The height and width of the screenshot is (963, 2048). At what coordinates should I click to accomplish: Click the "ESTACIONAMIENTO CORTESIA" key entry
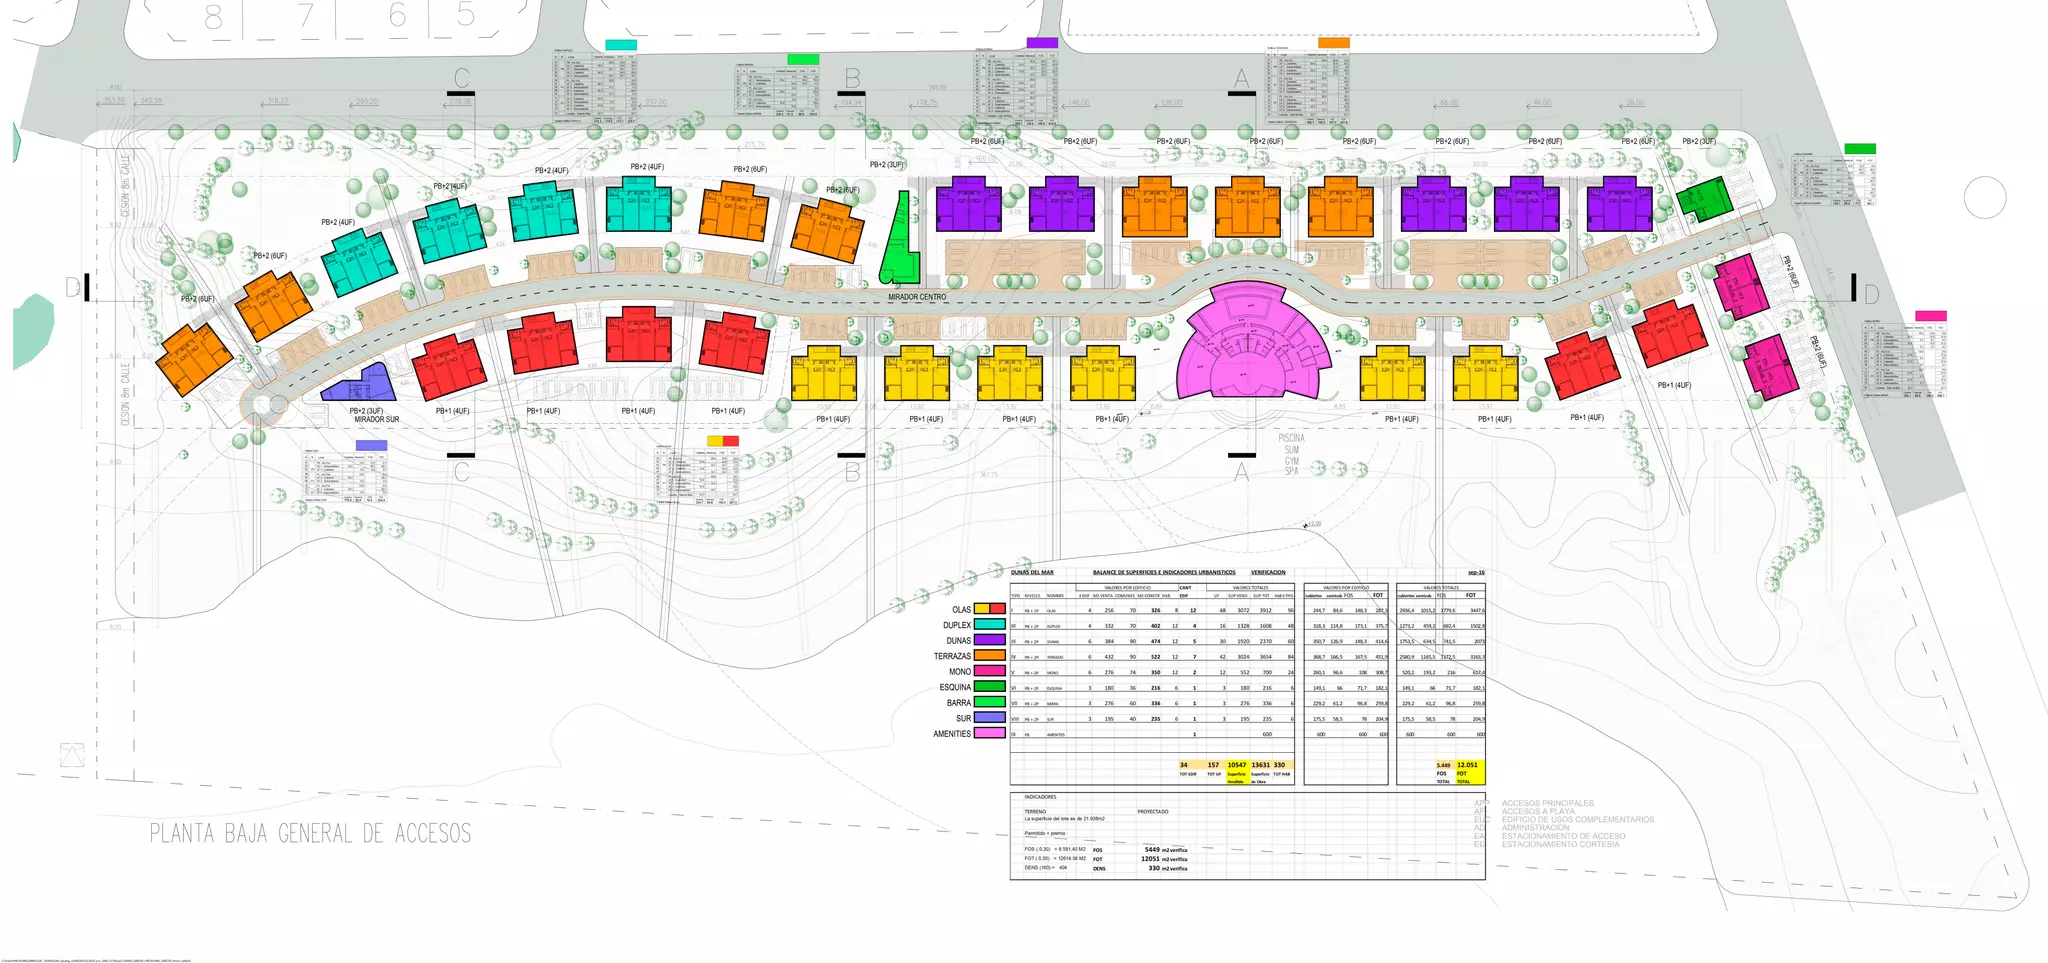tap(1560, 844)
